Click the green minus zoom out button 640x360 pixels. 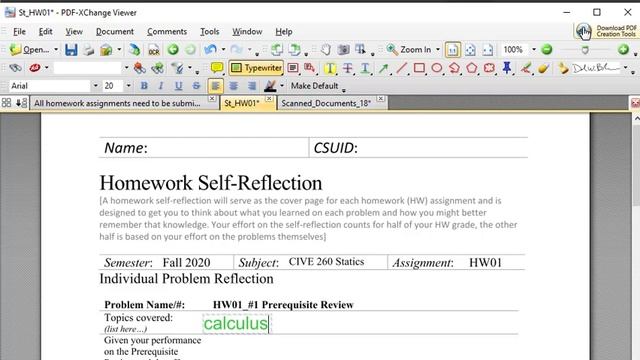tap(547, 50)
